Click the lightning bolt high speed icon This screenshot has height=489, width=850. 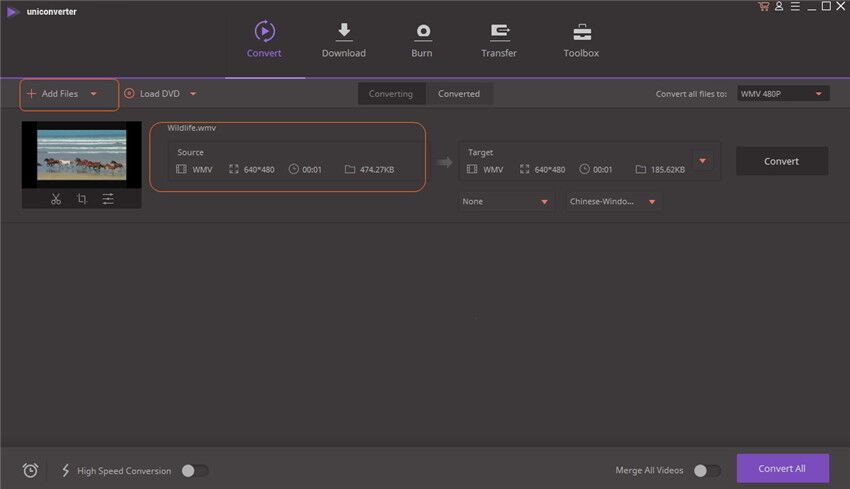point(66,470)
